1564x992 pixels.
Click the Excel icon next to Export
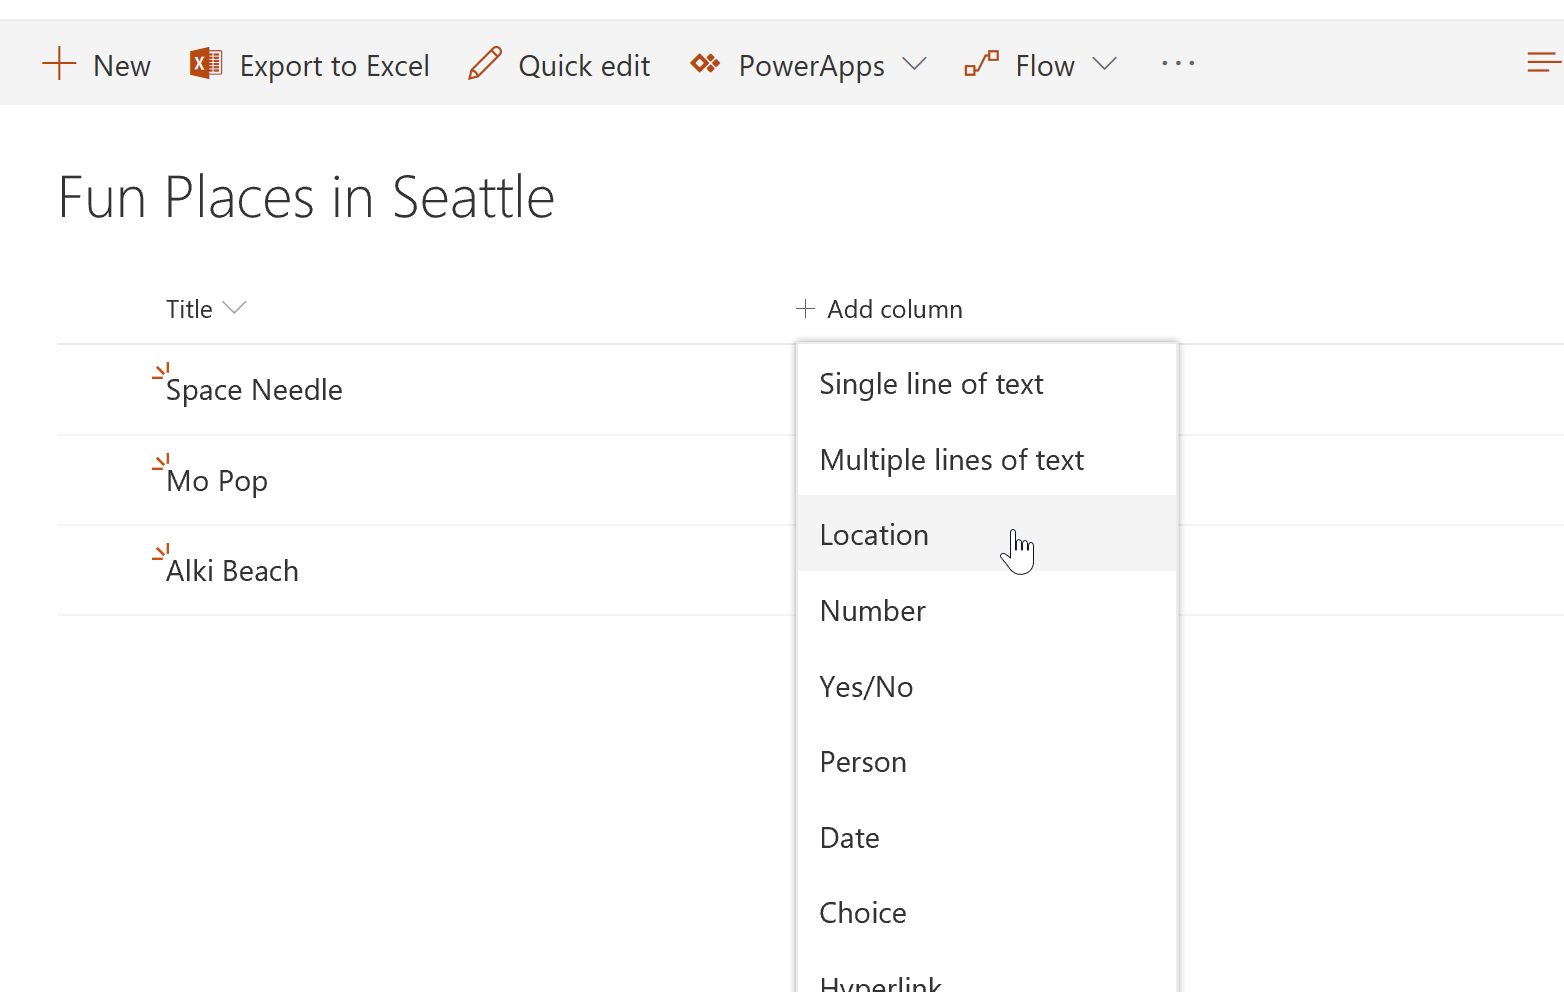click(x=205, y=62)
